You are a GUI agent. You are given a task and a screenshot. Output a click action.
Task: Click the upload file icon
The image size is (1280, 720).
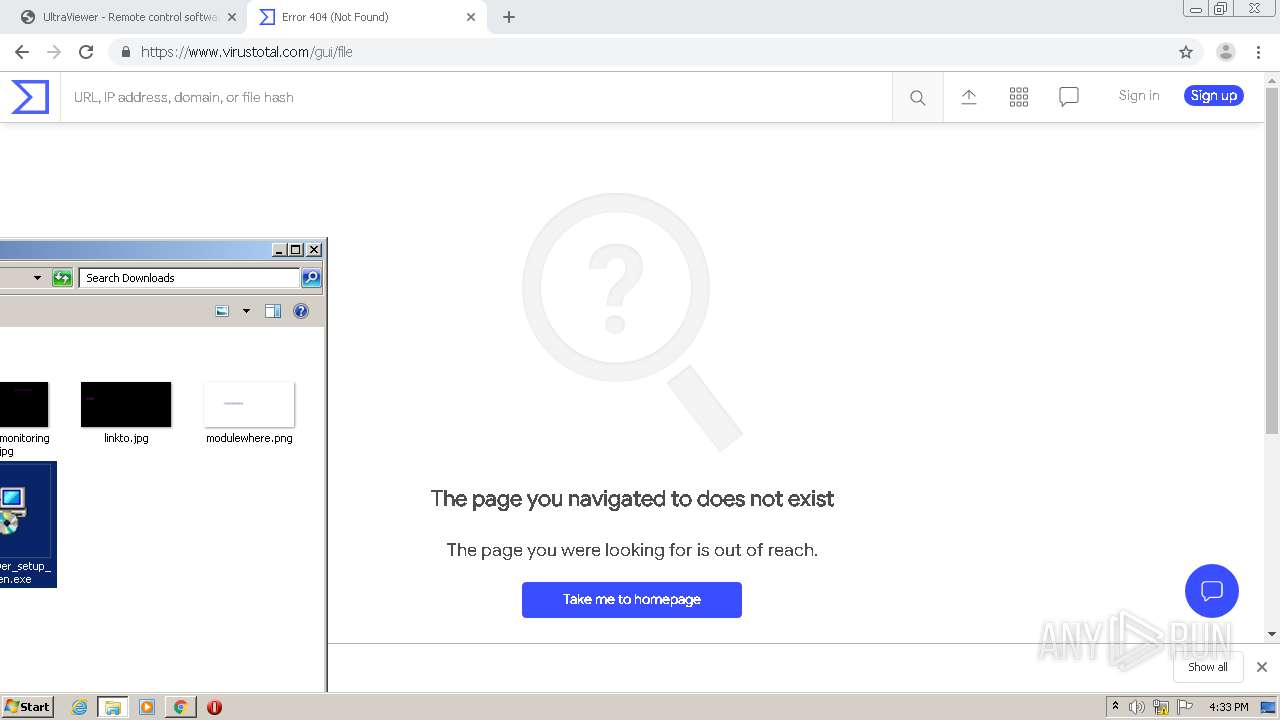click(x=968, y=96)
